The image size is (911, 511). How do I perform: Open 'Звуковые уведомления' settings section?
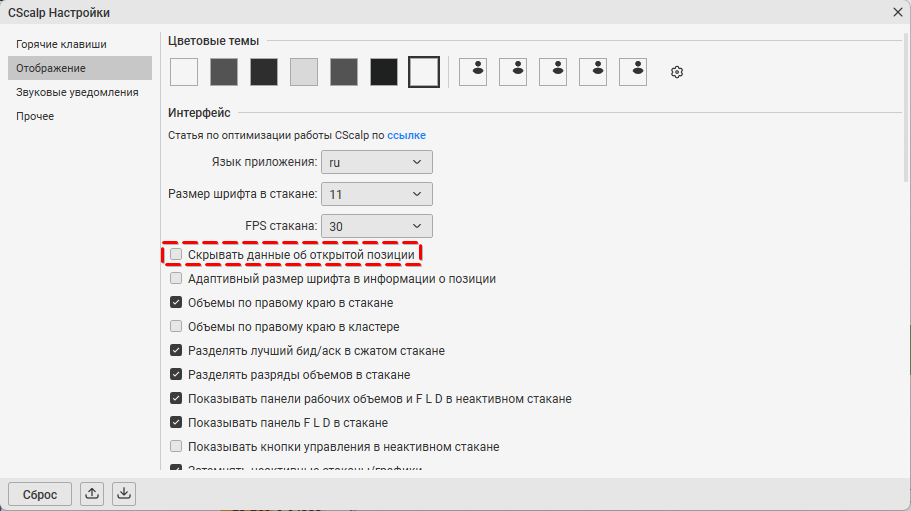coord(77,92)
